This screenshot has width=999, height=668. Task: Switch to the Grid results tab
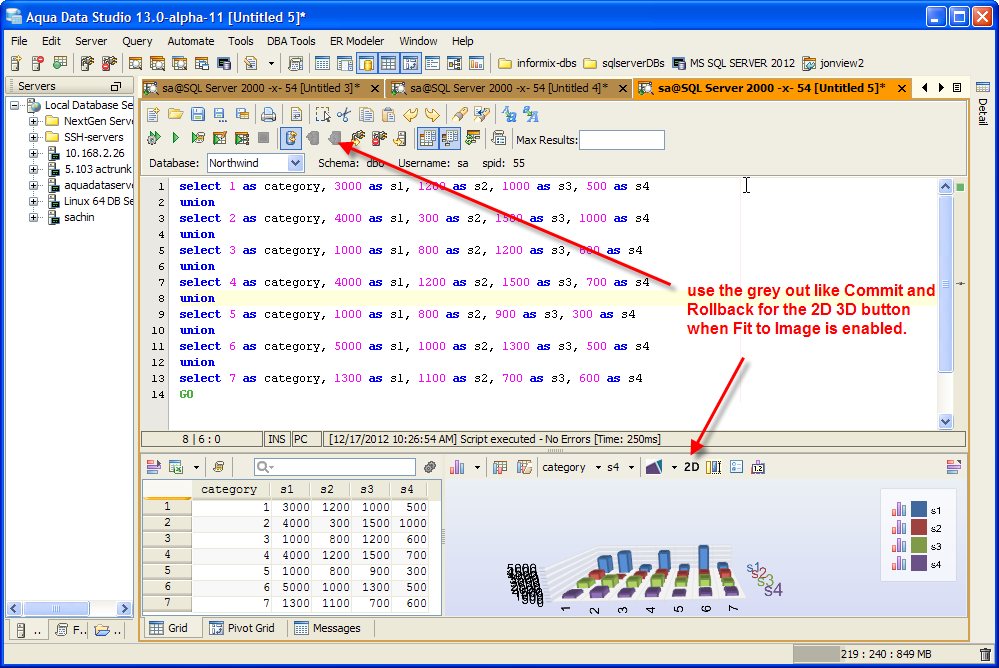tap(169, 628)
